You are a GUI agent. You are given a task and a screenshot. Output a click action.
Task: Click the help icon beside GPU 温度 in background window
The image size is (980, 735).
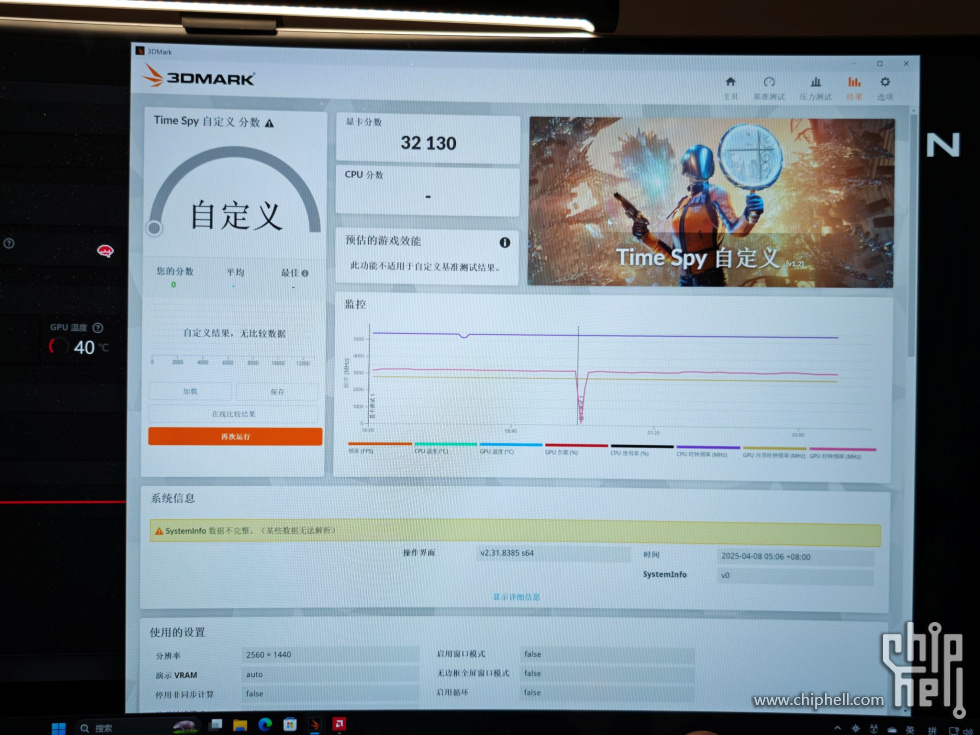pos(98,328)
